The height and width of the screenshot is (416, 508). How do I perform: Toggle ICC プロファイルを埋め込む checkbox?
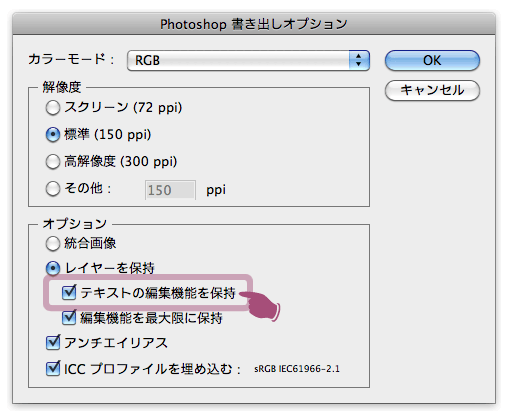click(53, 368)
